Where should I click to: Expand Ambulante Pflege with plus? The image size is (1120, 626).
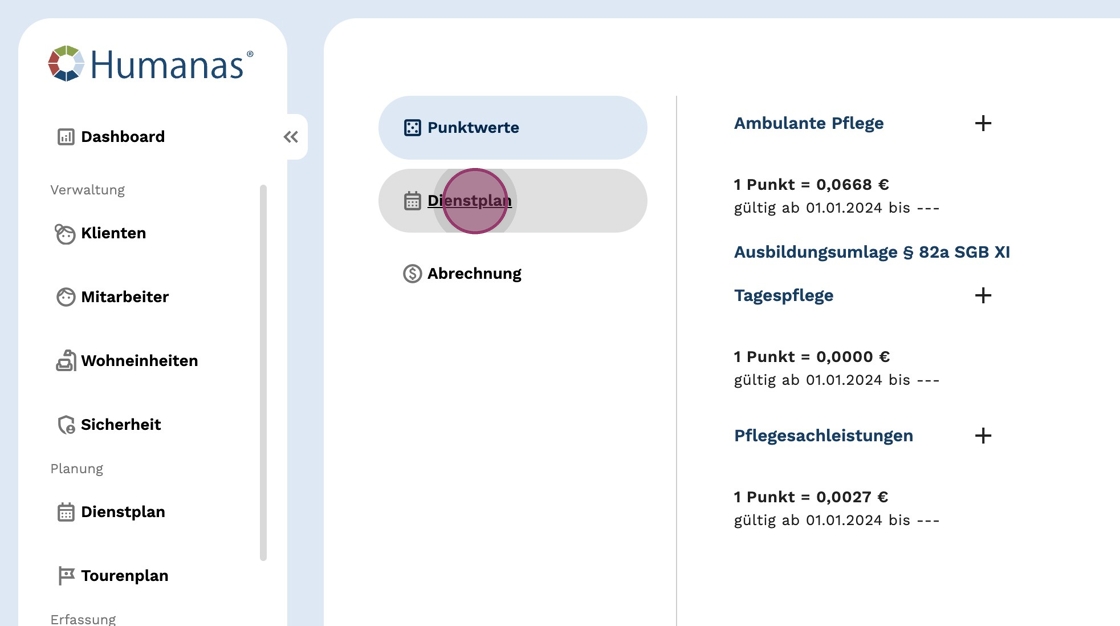click(983, 123)
